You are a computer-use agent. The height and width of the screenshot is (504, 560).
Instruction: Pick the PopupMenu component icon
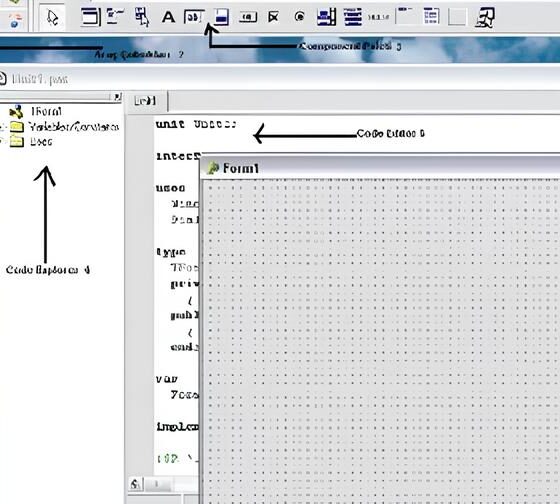click(142, 17)
